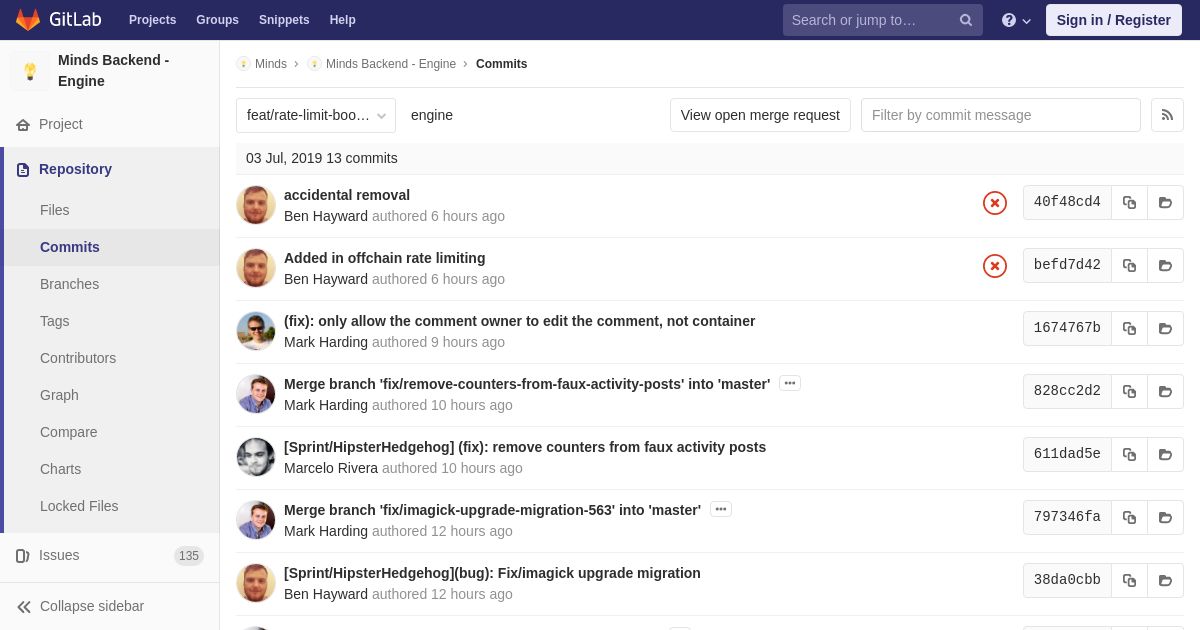The image size is (1200, 630).
Task: Copy commit SHA 38da0cbb
Action: pos(1129,580)
